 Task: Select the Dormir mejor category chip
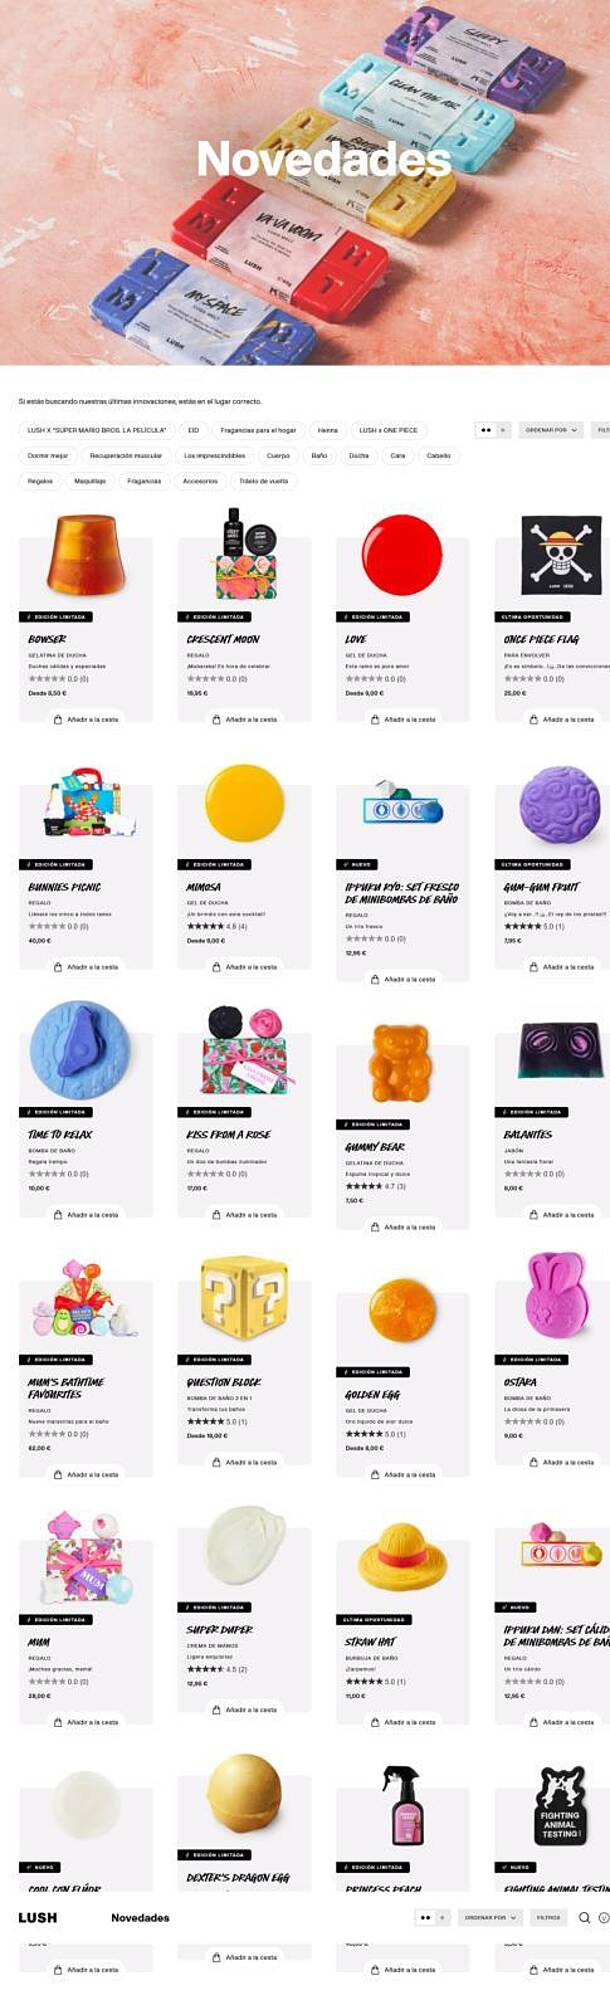click(x=48, y=455)
